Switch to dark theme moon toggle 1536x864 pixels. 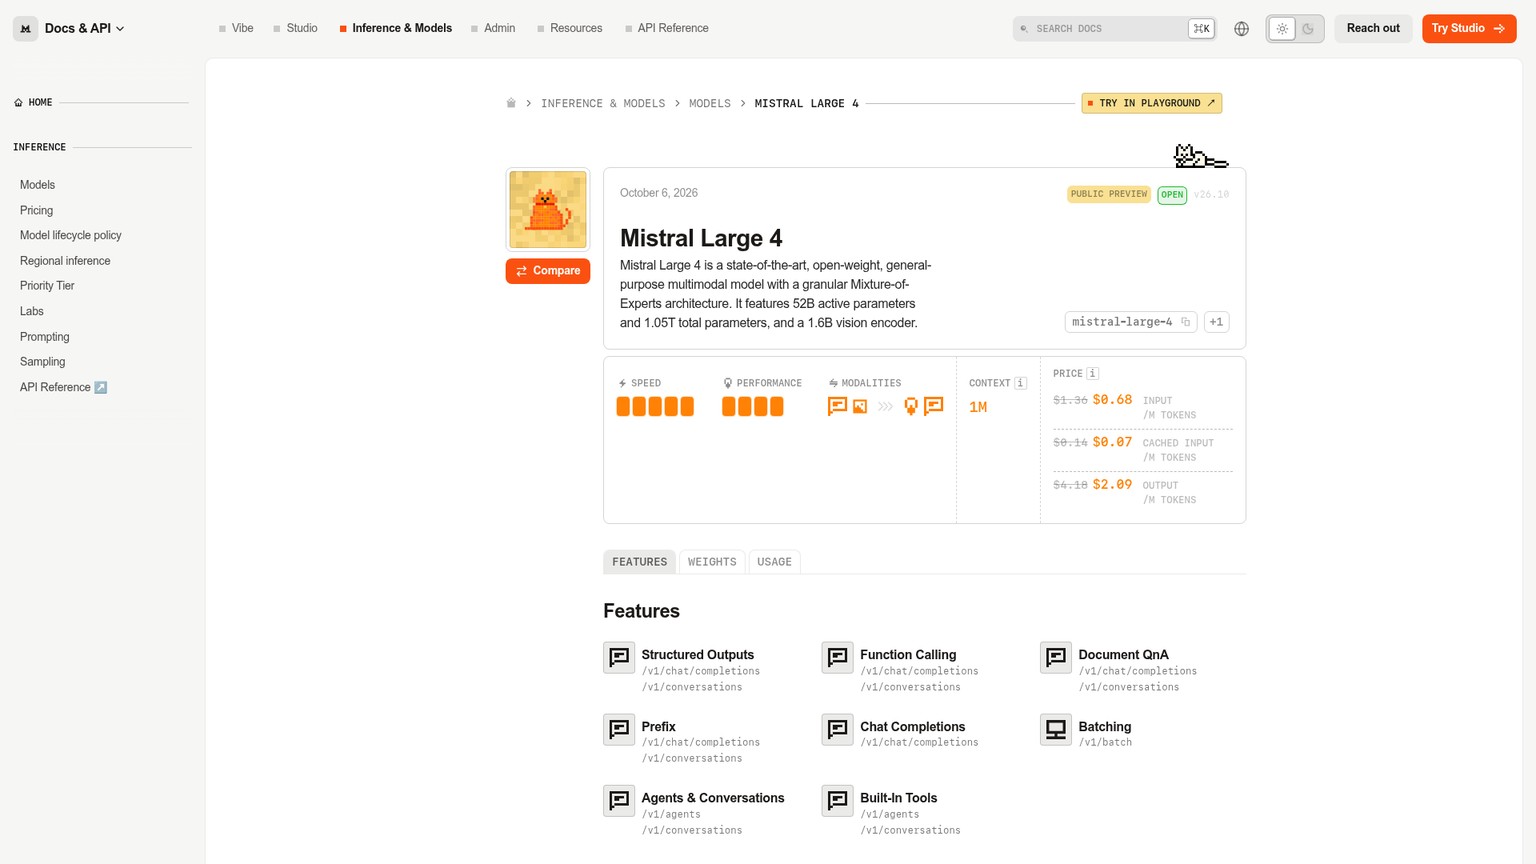point(1308,29)
